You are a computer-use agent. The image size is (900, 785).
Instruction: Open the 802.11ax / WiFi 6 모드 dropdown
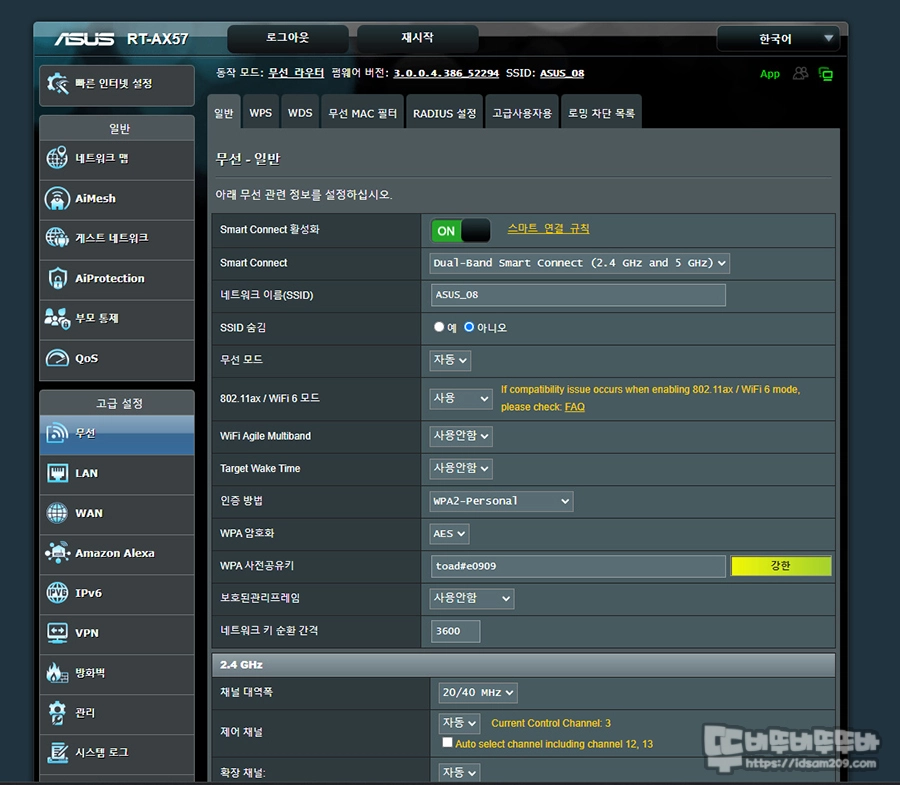click(461, 398)
